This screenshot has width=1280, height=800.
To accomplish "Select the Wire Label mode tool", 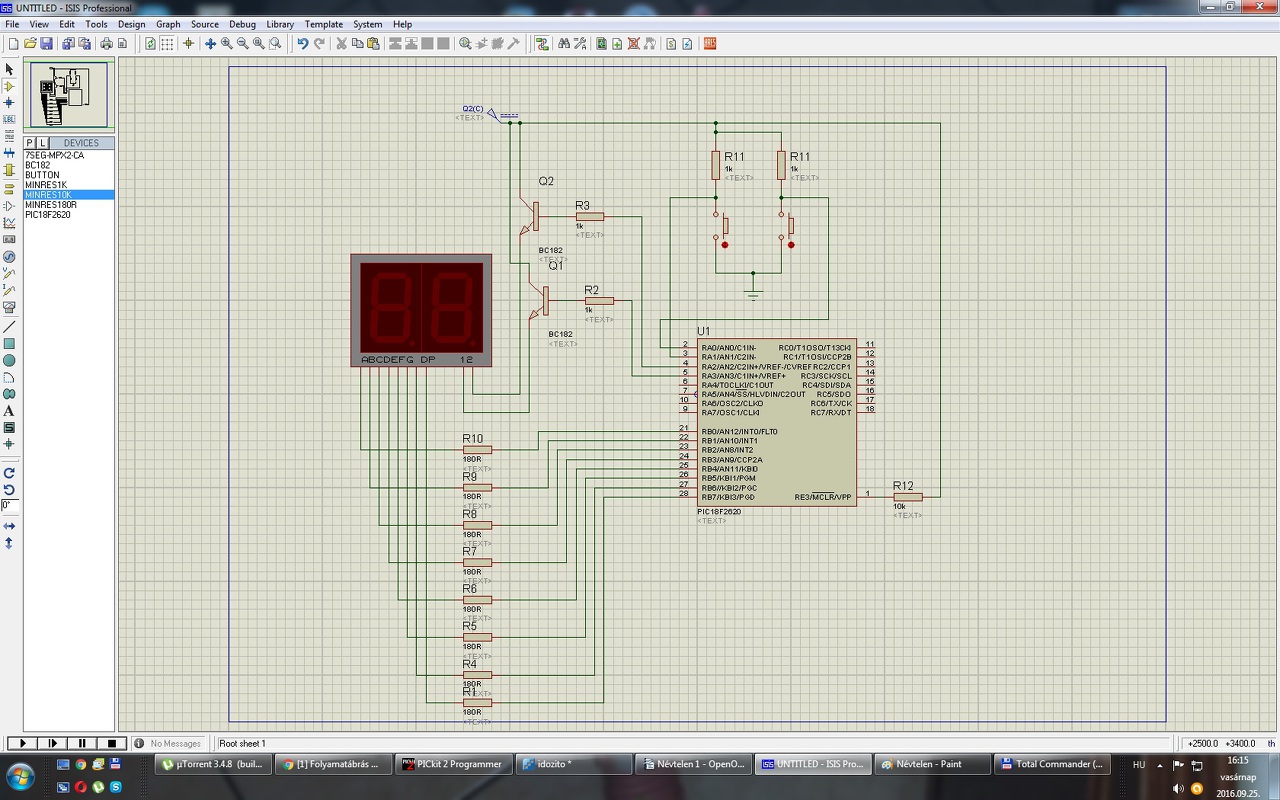I will (9, 120).
